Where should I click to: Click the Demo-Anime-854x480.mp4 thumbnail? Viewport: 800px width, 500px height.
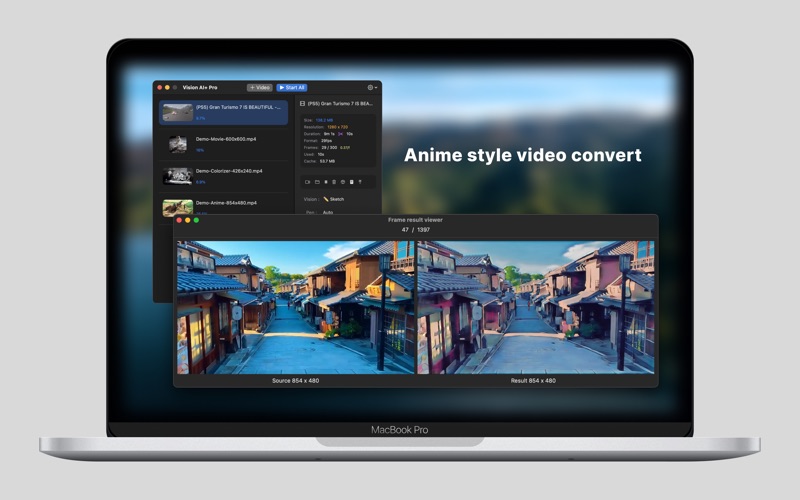[x=178, y=207]
